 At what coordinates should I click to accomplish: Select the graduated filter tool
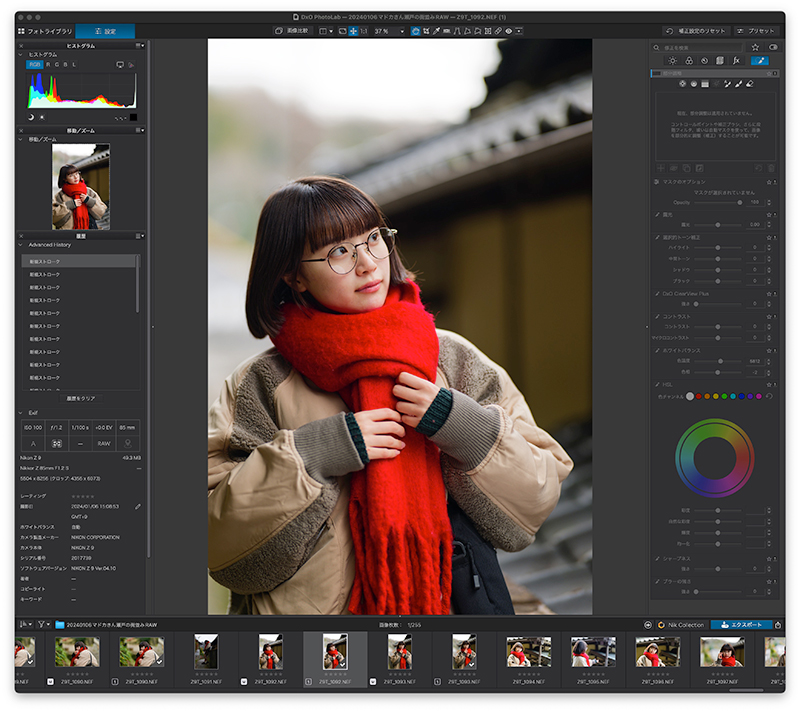(x=705, y=84)
